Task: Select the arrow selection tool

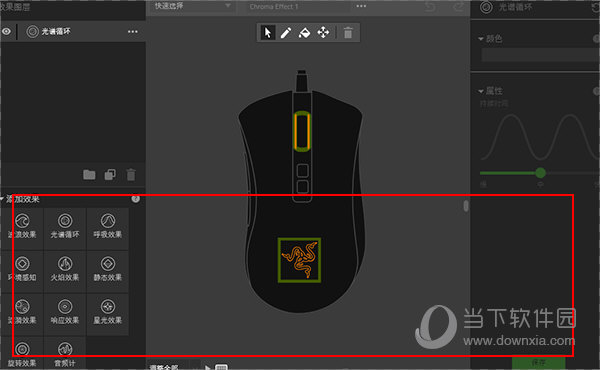Action: pos(268,33)
